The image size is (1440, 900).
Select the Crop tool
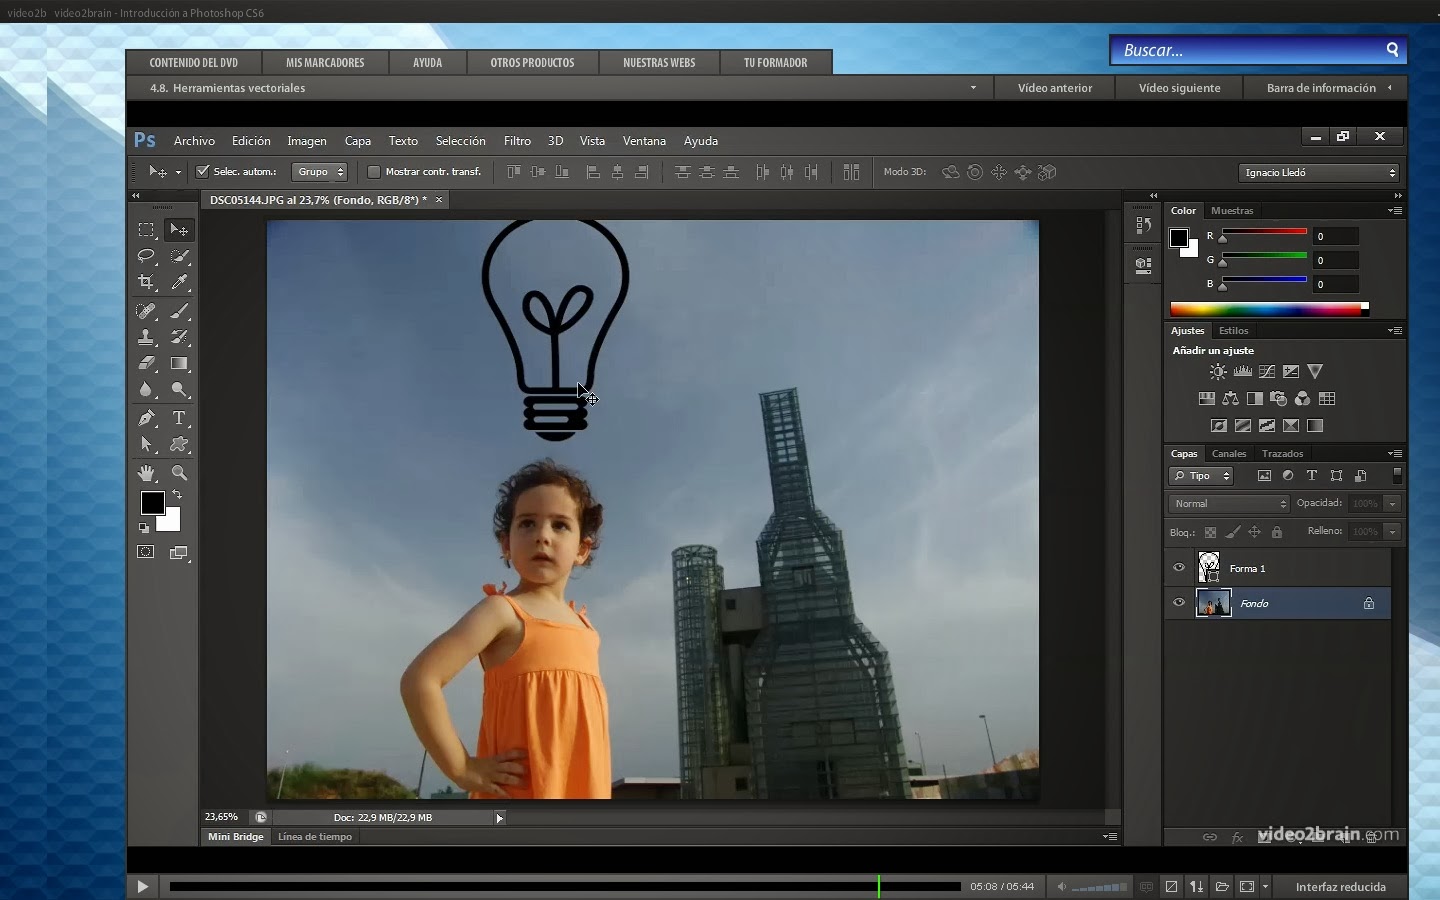coord(146,283)
